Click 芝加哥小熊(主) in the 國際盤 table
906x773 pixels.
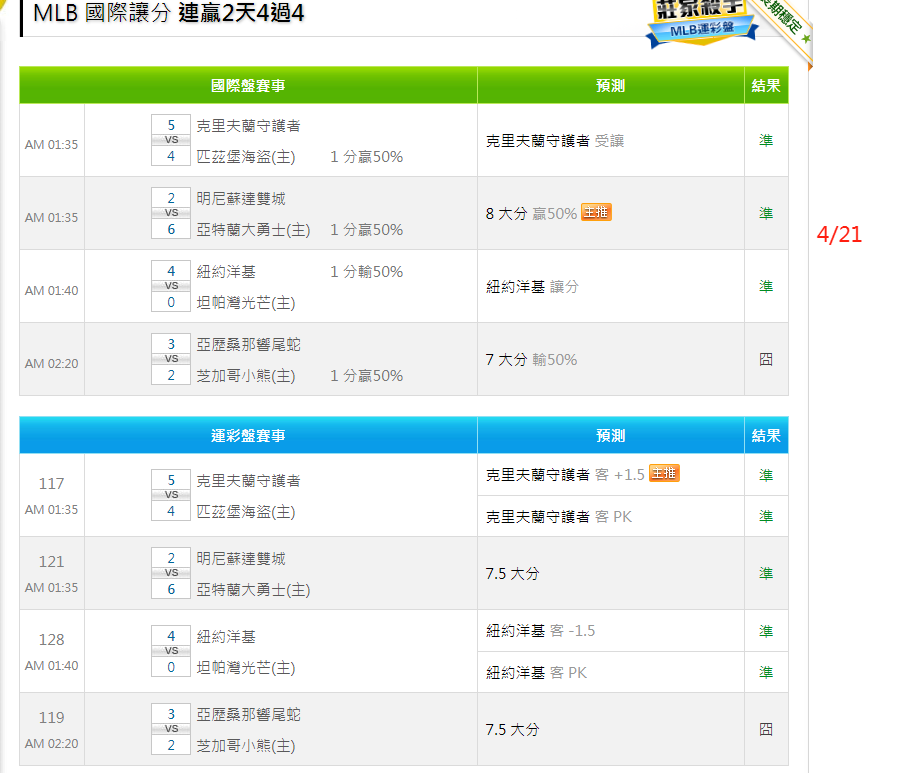point(246,376)
